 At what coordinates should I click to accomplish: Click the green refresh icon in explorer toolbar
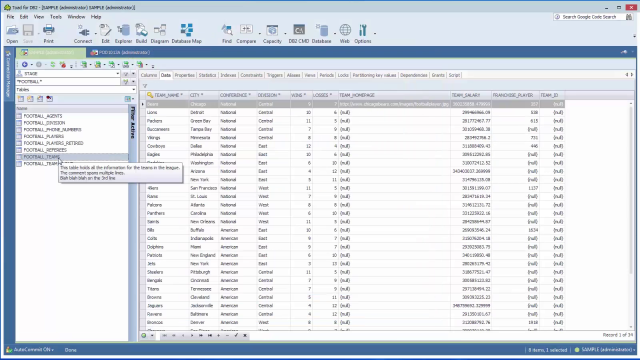53,64
